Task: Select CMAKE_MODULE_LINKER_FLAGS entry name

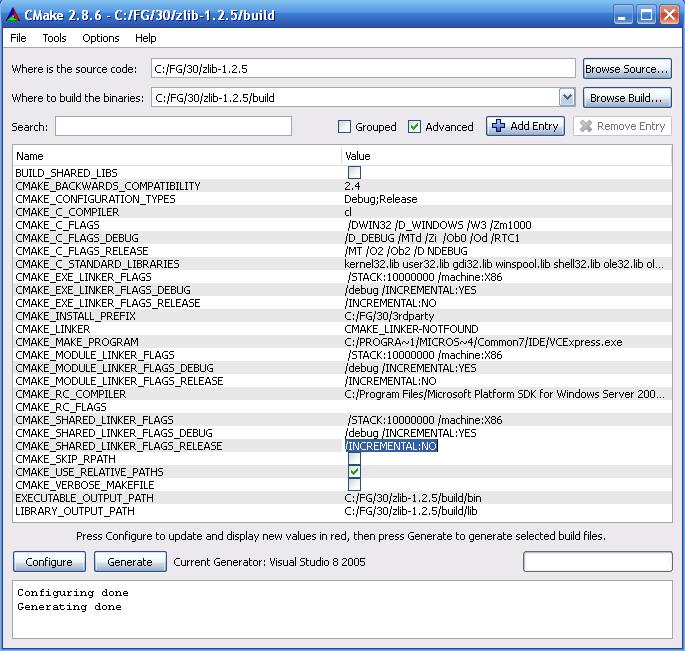Action: [95, 355]
